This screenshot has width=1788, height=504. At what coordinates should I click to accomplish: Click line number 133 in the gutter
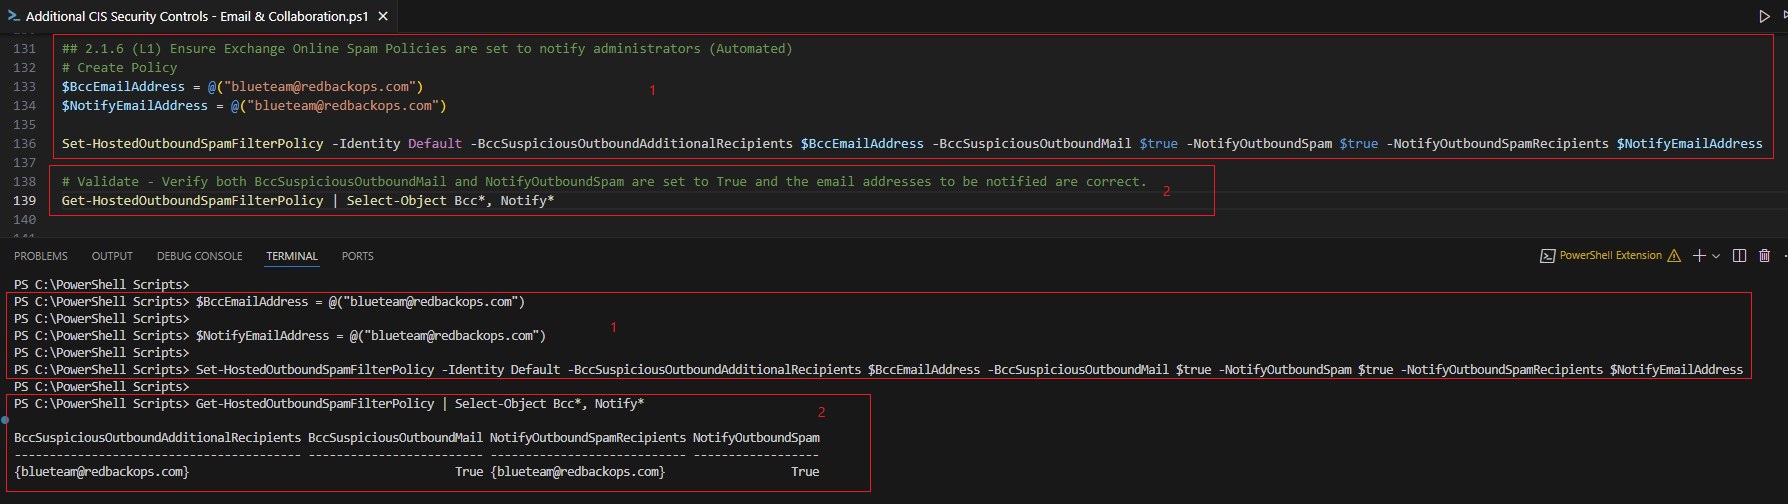tap(25, 86)
